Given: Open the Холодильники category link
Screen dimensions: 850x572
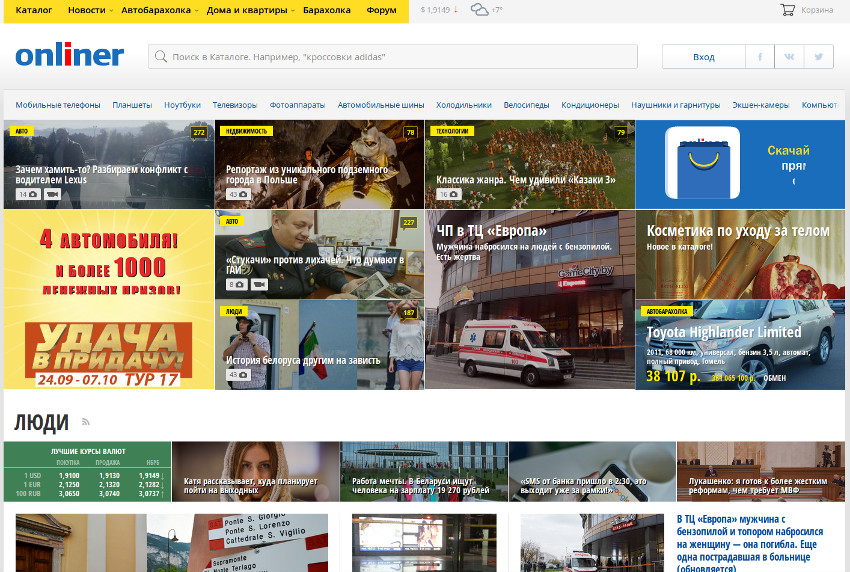Looking at the screenshot, I should [464, 105].
